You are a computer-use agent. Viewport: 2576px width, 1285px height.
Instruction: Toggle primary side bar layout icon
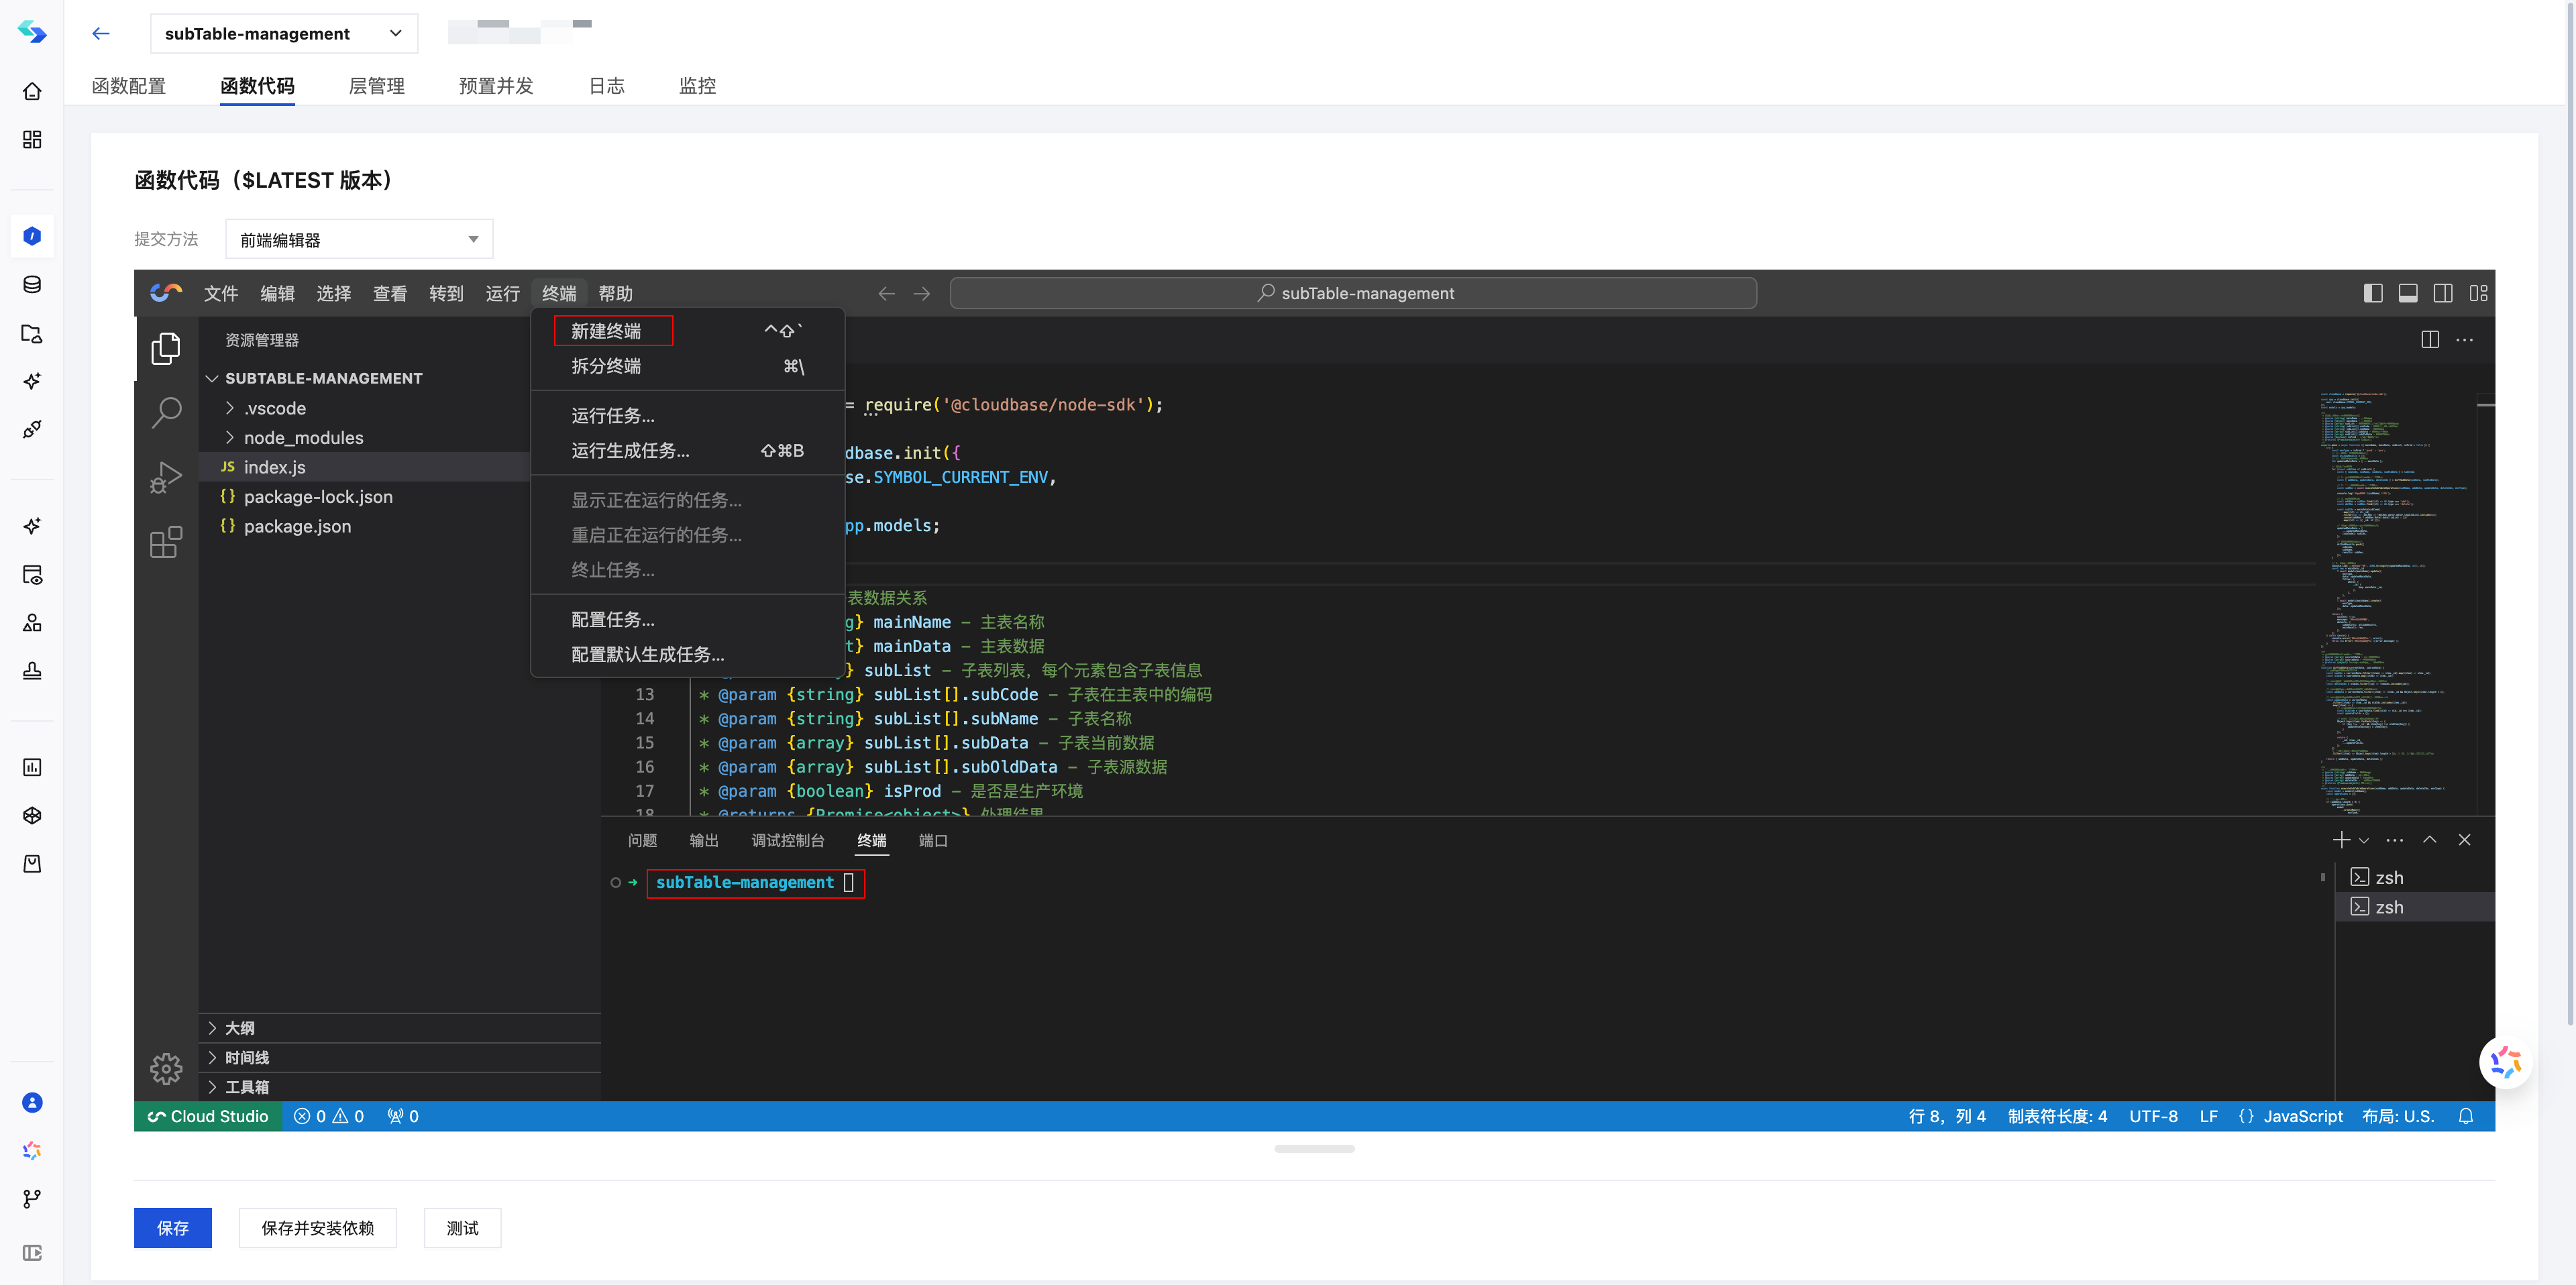tap(2373, 293)
